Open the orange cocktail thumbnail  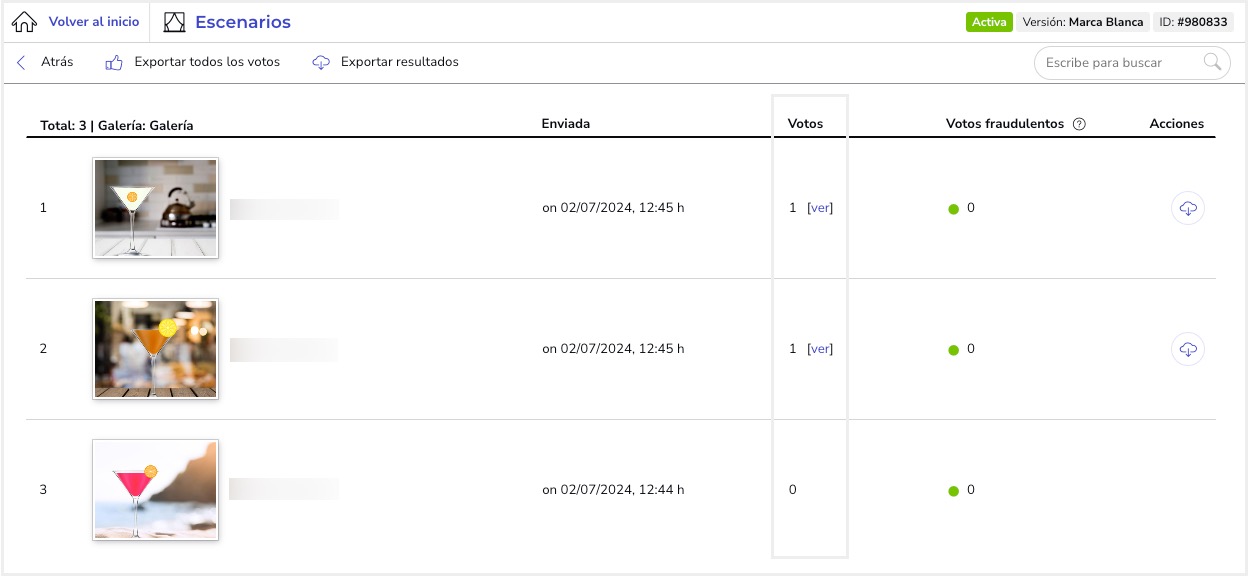[155, 349]
